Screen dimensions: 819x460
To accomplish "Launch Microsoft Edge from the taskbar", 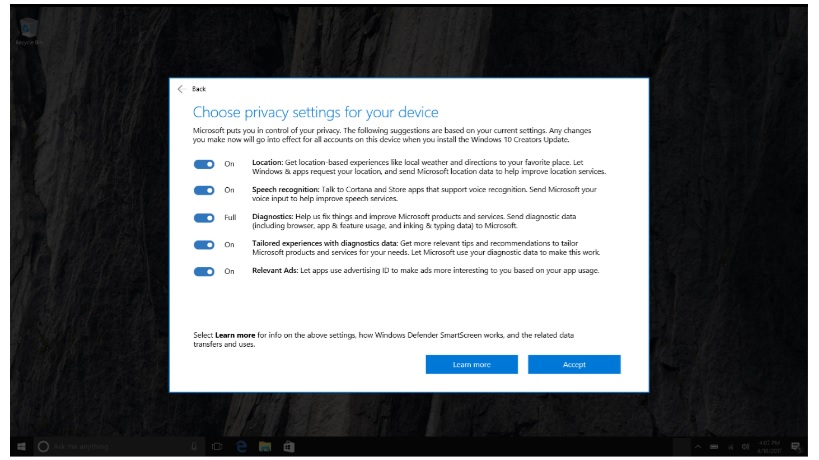I will (x=241, y=446).
